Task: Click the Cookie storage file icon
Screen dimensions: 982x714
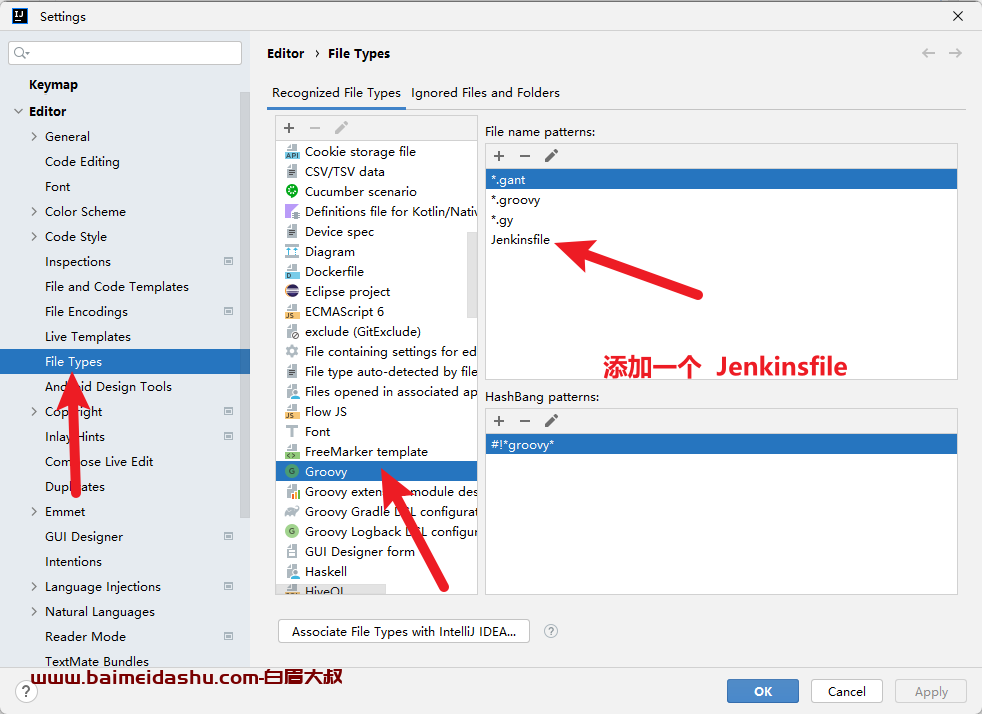Action: [292, 152]
